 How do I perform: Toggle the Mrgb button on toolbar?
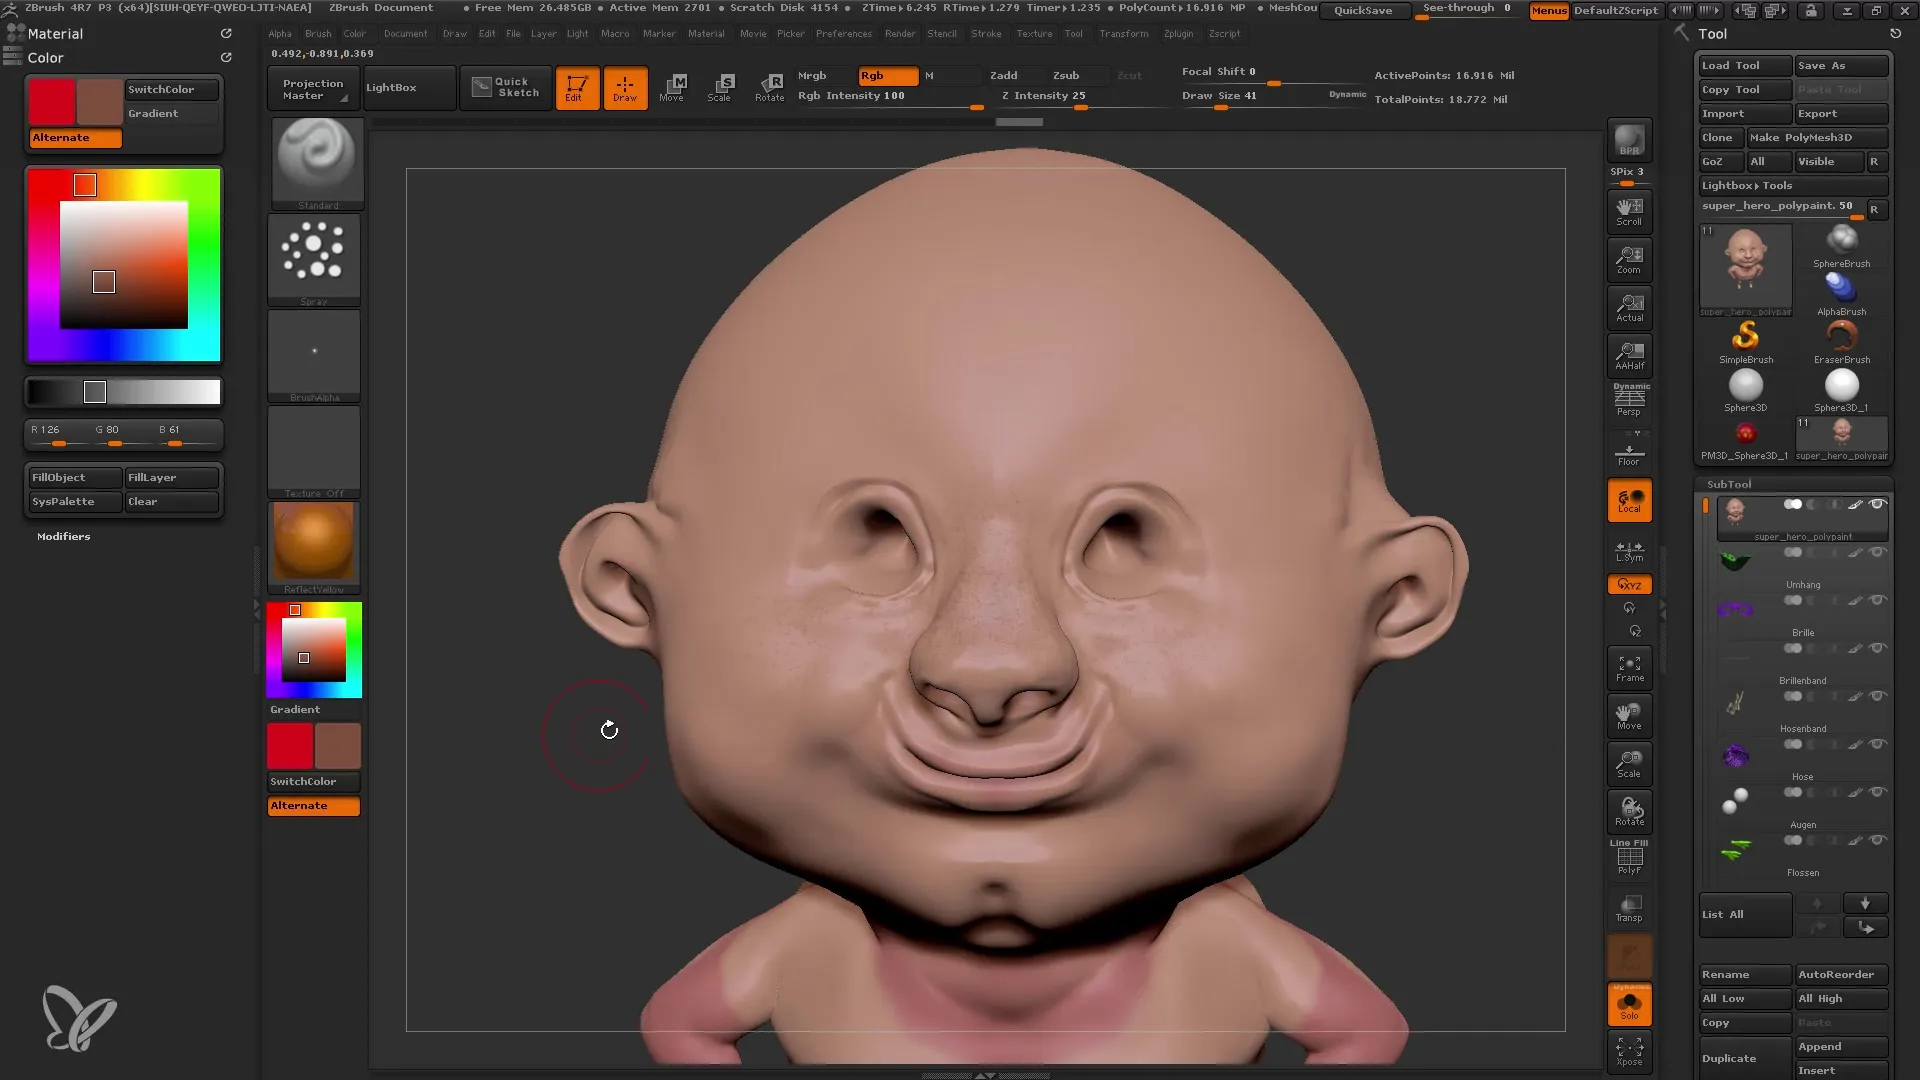811,75
